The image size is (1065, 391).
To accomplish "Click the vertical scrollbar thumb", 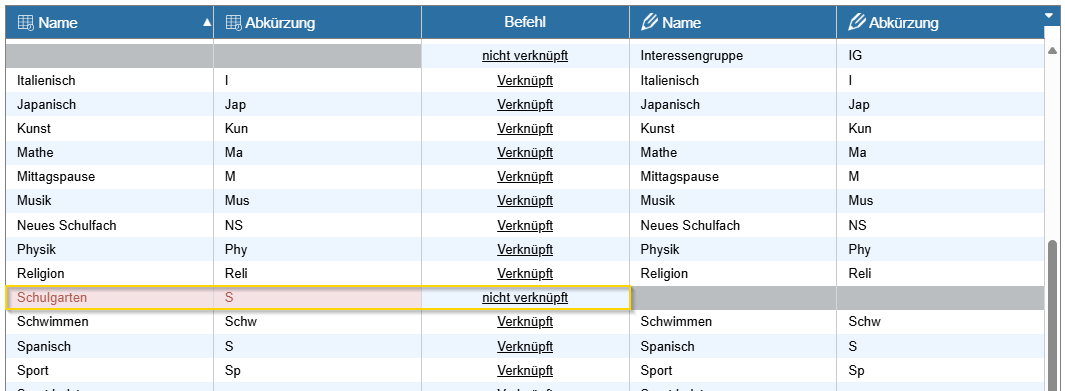I will click(1052, 314).
